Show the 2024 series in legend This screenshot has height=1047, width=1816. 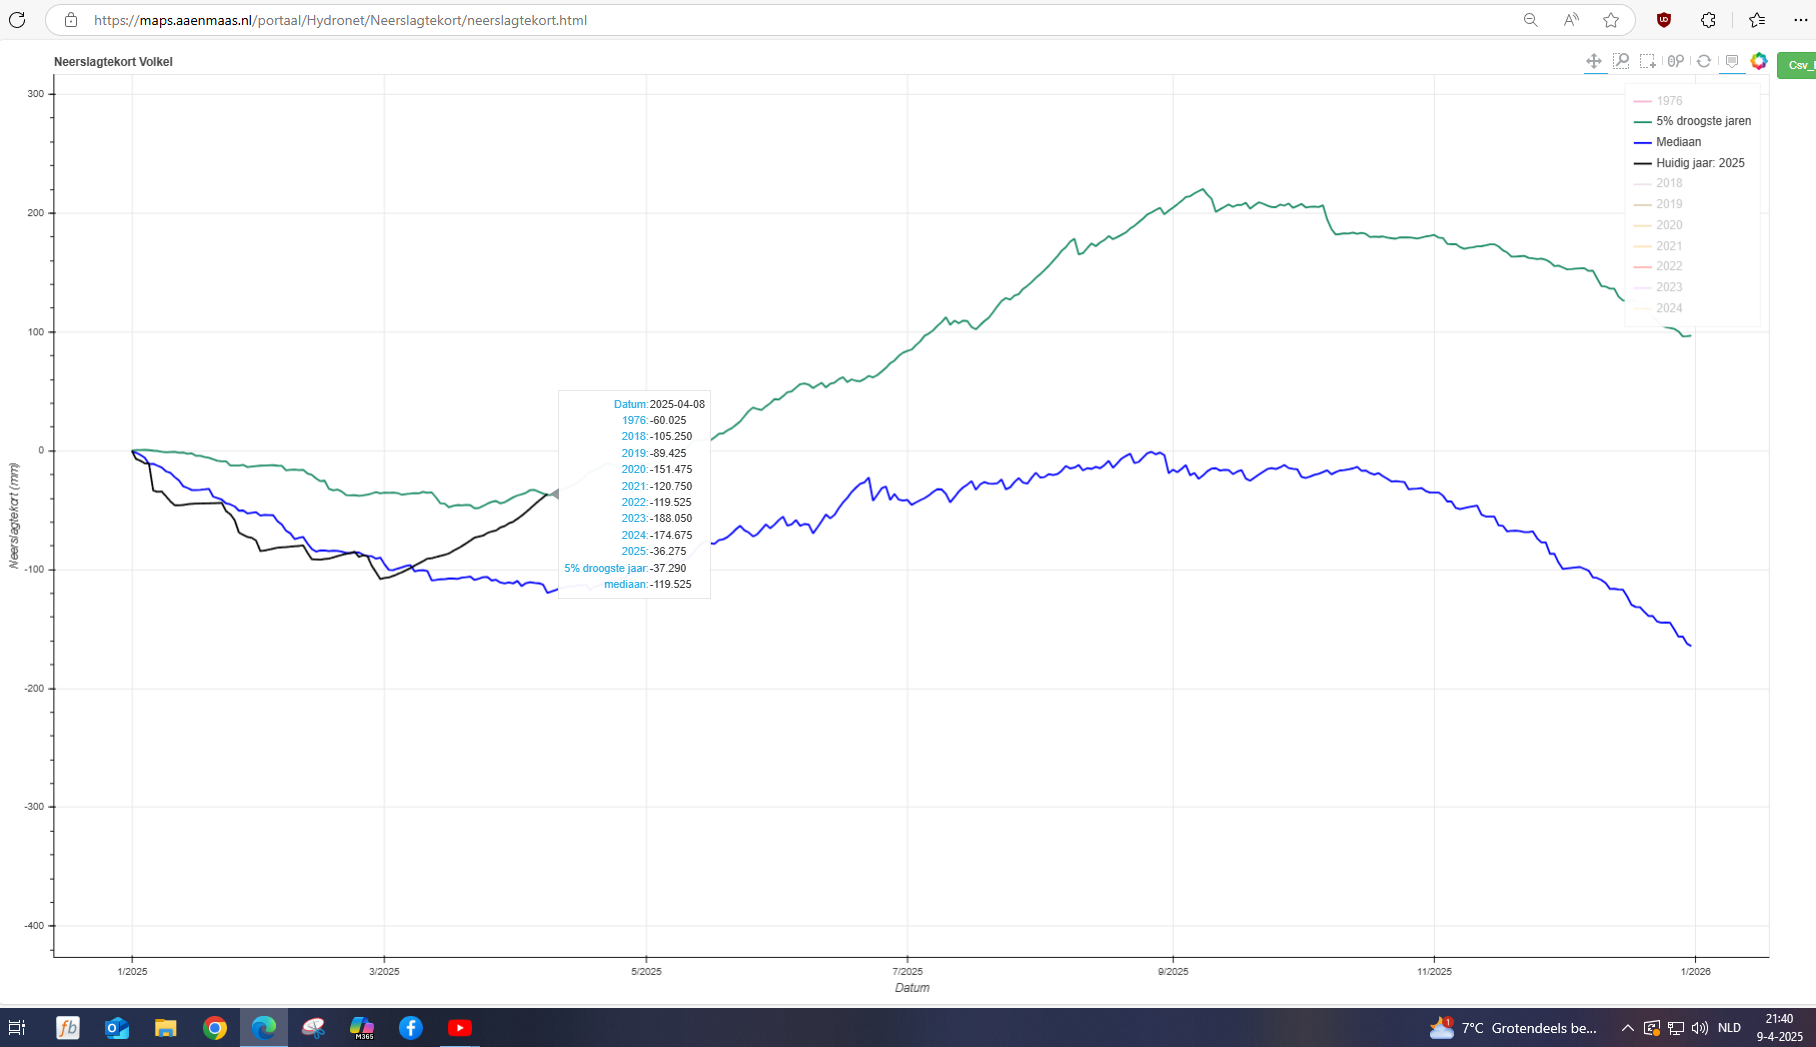tap(1658, 308)
